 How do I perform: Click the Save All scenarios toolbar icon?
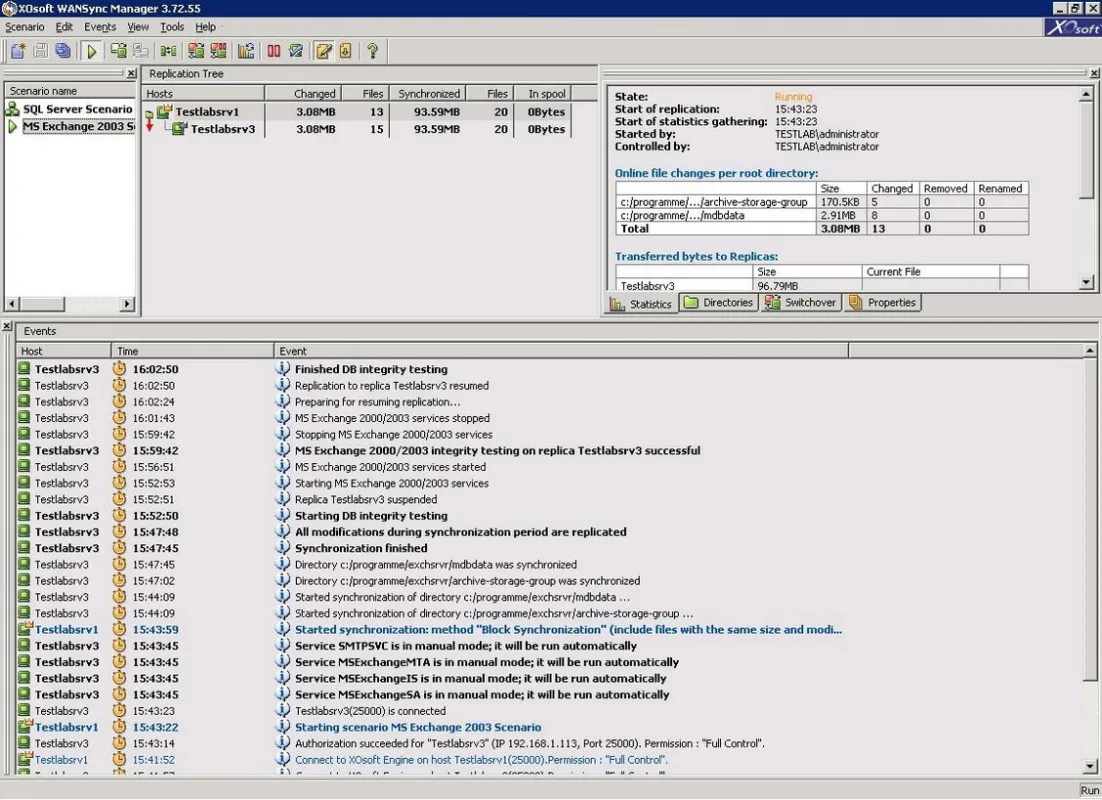click(63, 51)
